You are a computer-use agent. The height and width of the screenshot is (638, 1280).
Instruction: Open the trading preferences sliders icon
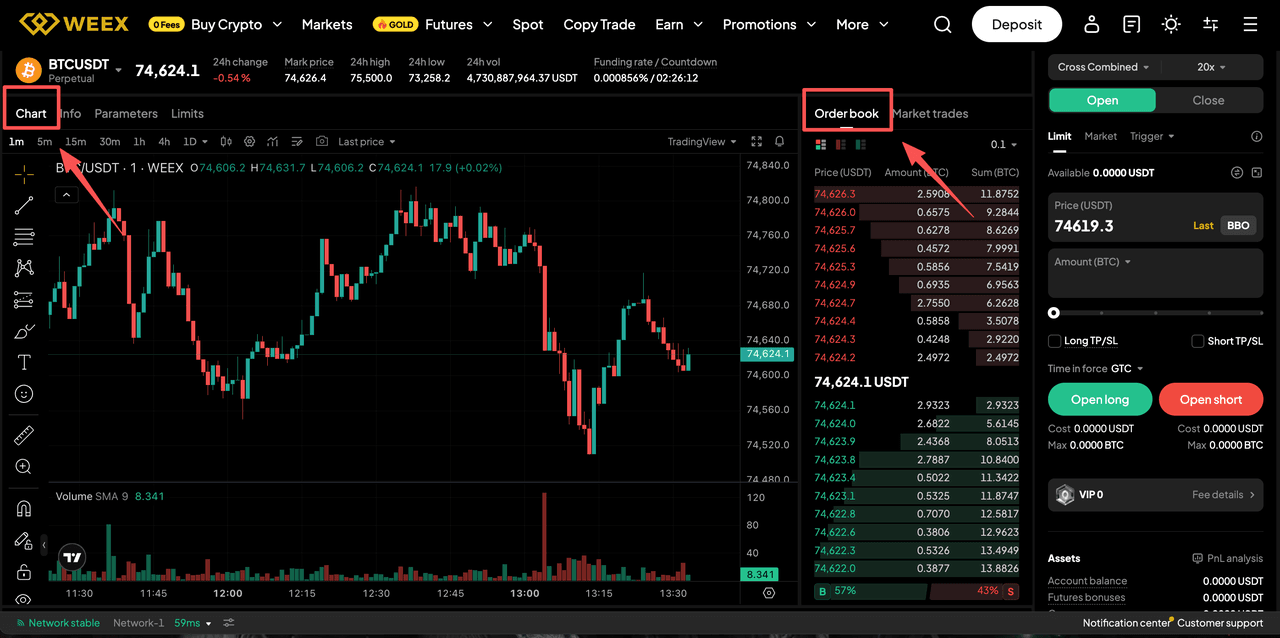click(1211, 24)
